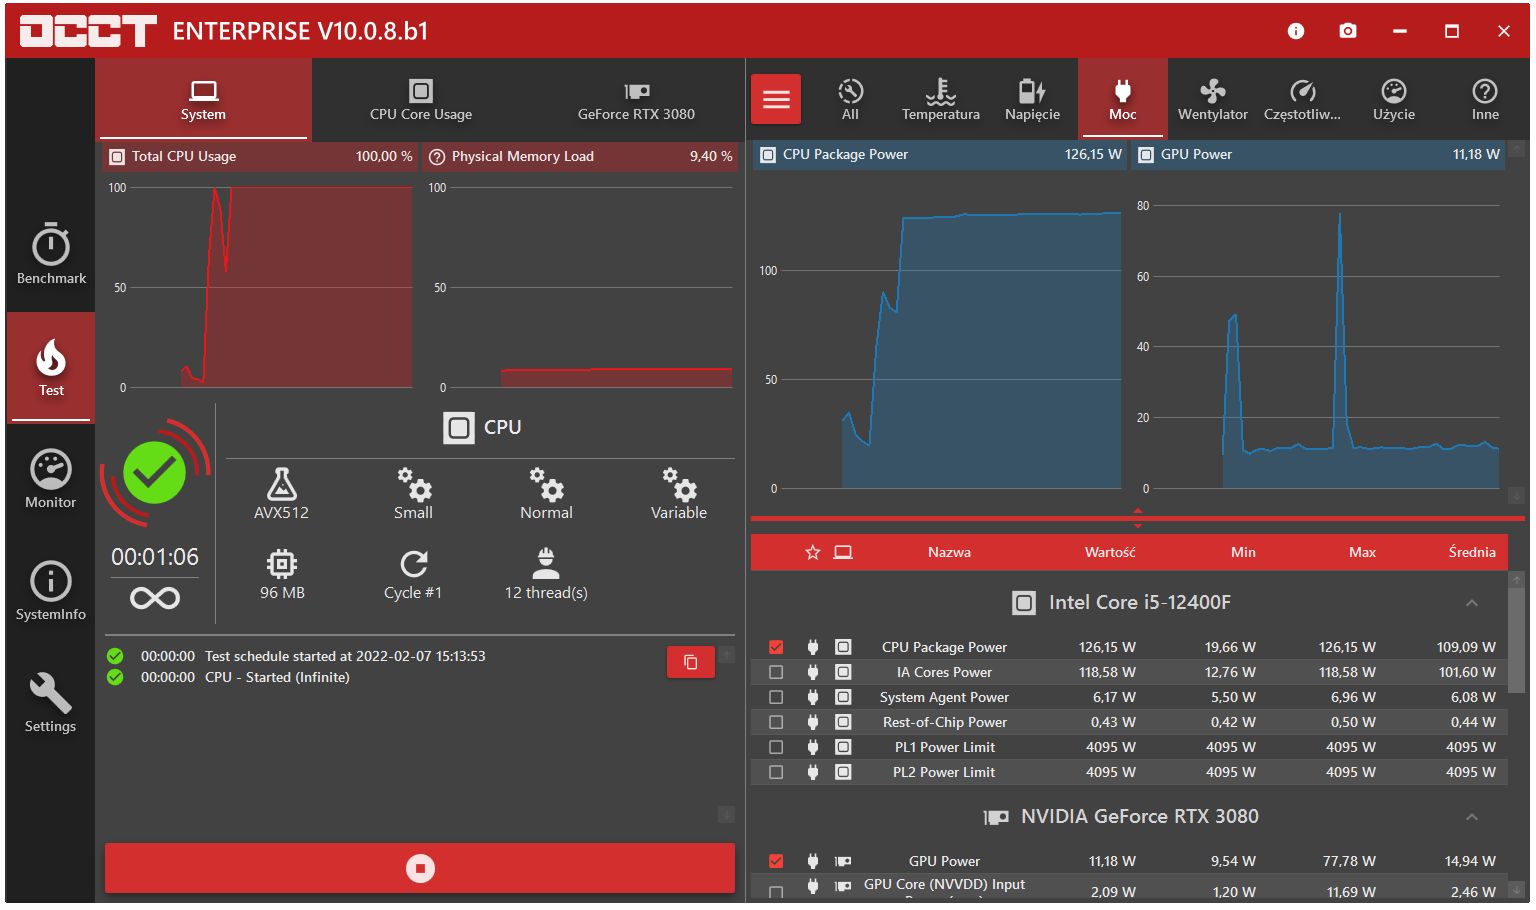Image resolution: width=1536 pixels, height=910 pixels.
Task: Click the Variable load option
Action: click(x=679, y=494)
